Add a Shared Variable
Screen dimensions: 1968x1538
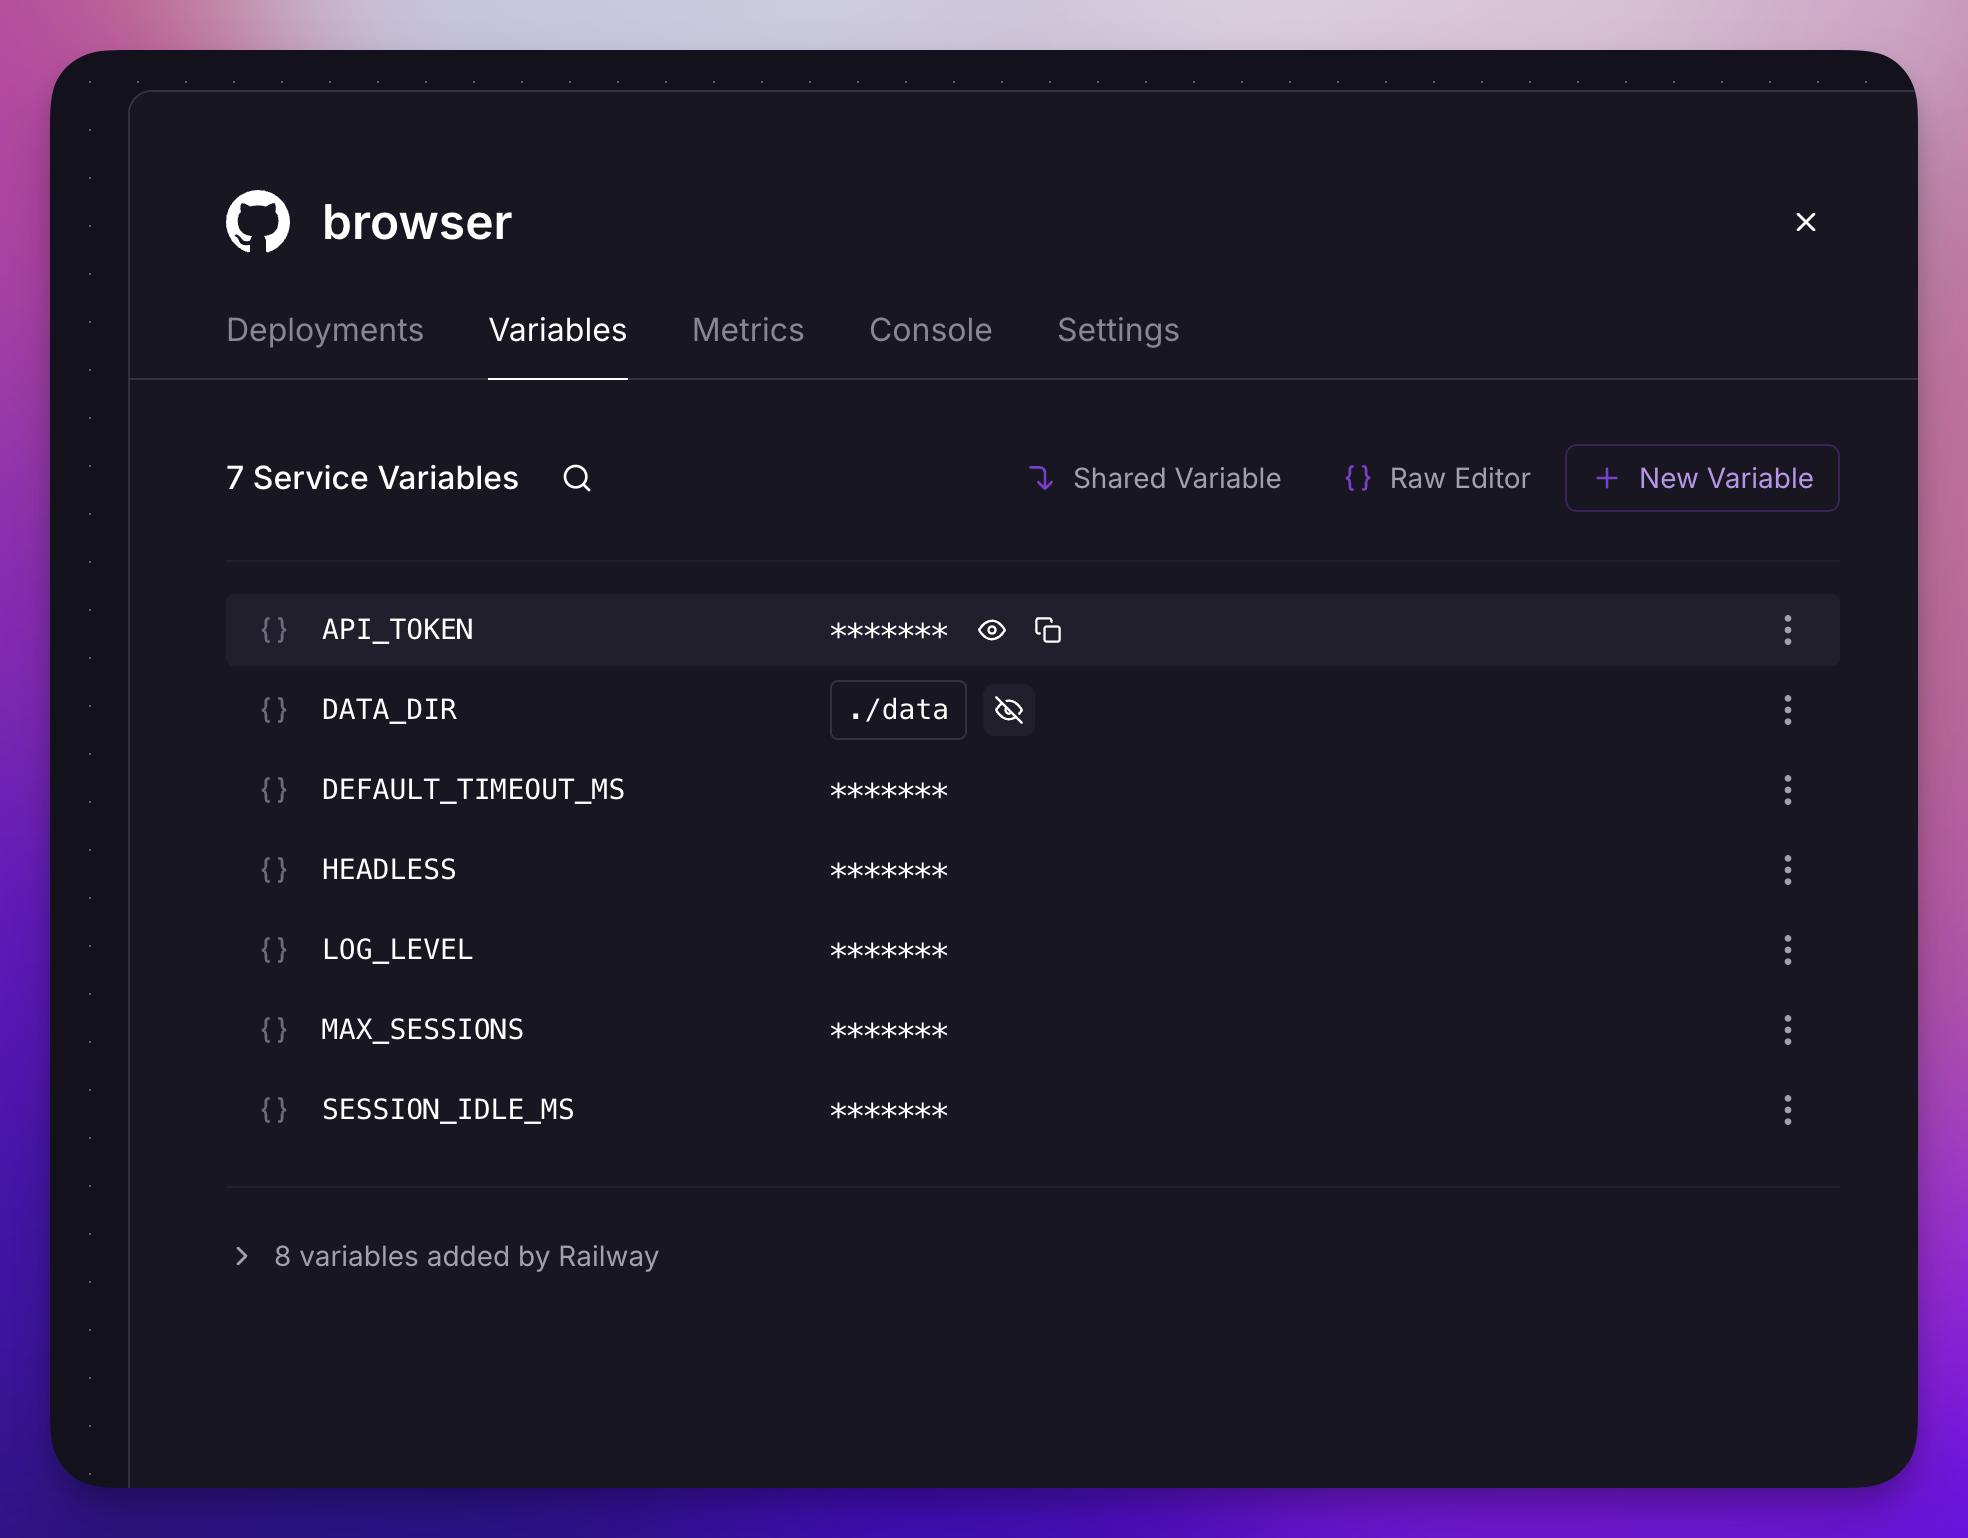[1155, 478]
